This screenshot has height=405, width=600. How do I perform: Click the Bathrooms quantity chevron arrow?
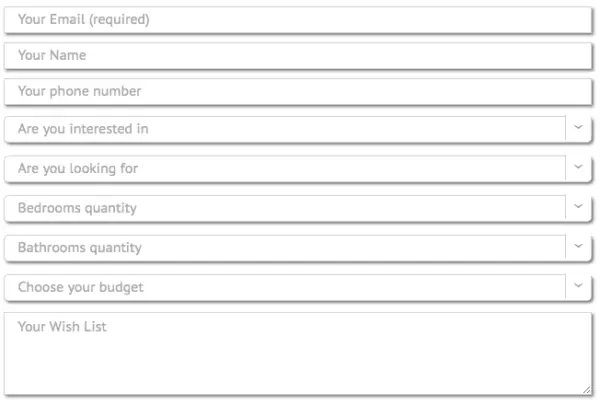point(580,247)
